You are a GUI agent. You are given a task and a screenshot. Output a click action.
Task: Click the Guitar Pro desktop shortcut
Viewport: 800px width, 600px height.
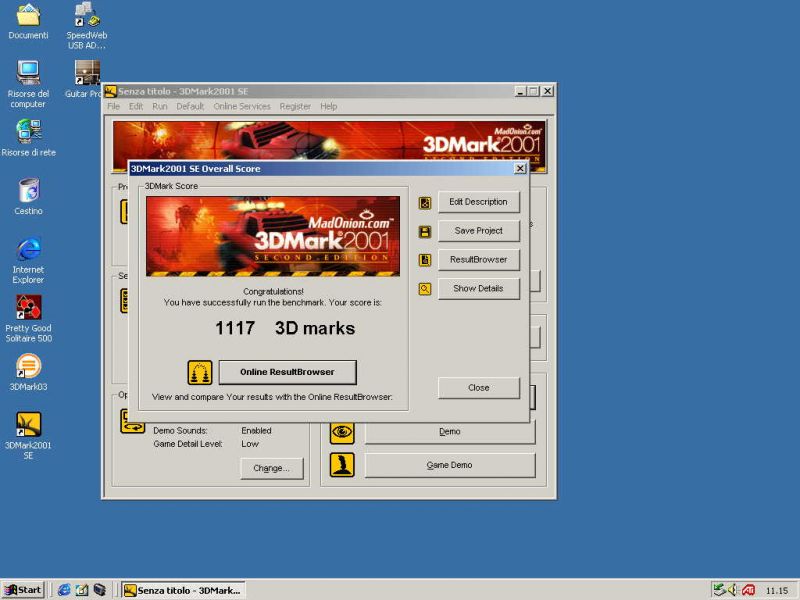tap(84, 79)
